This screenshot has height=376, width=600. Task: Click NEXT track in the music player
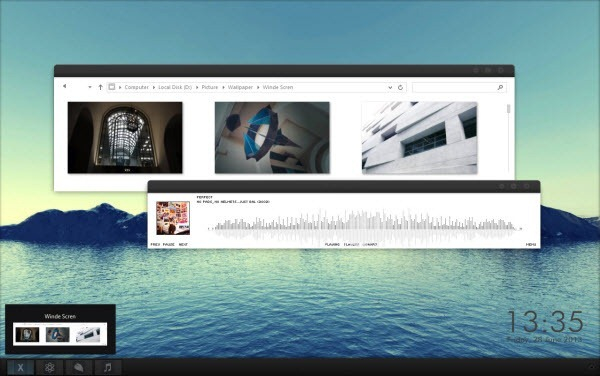click(x=183, y=244)
